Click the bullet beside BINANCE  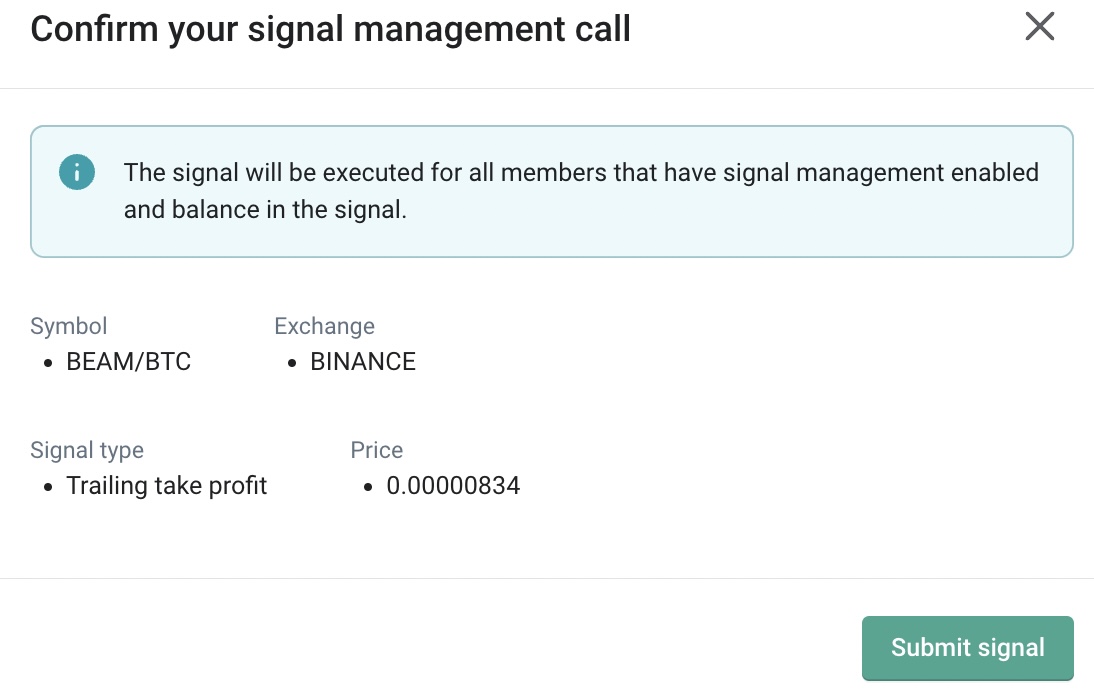292,363
